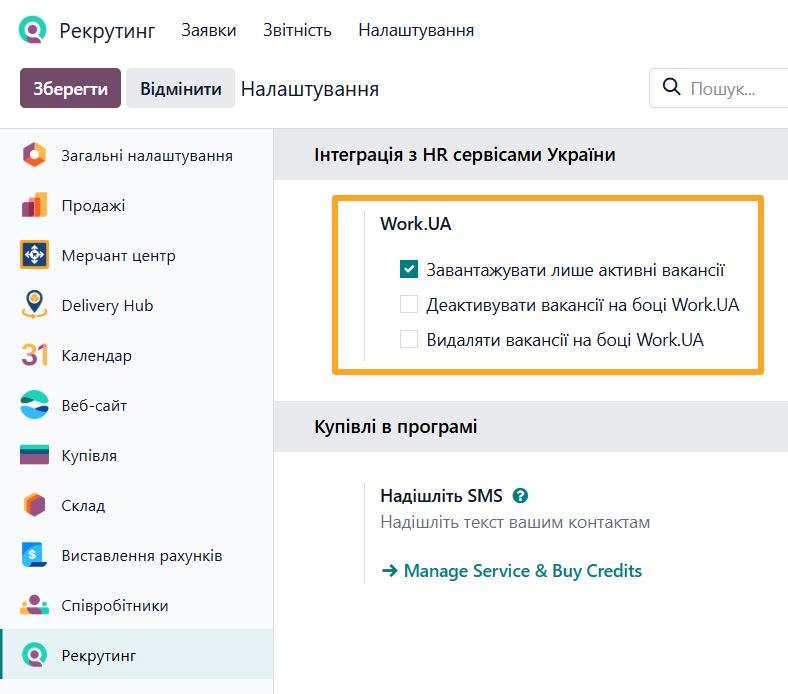Open the Веб-сайт globe icon
788x694 pixels.
click(34, 405)
